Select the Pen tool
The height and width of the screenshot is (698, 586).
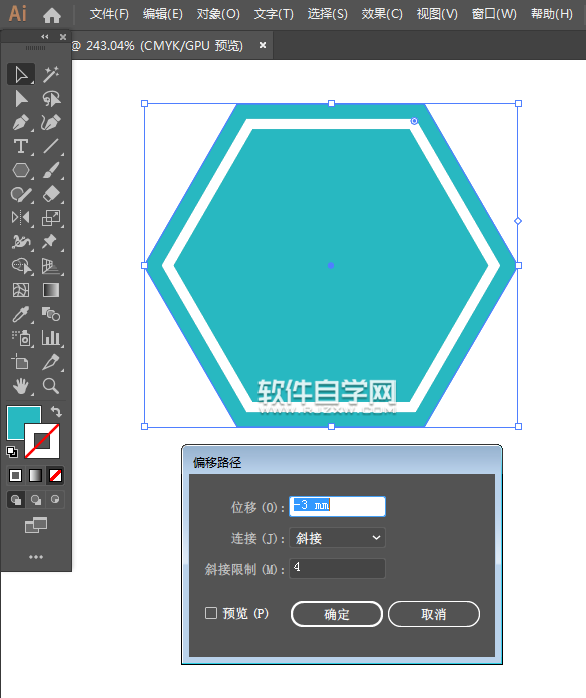click(20, 123)
